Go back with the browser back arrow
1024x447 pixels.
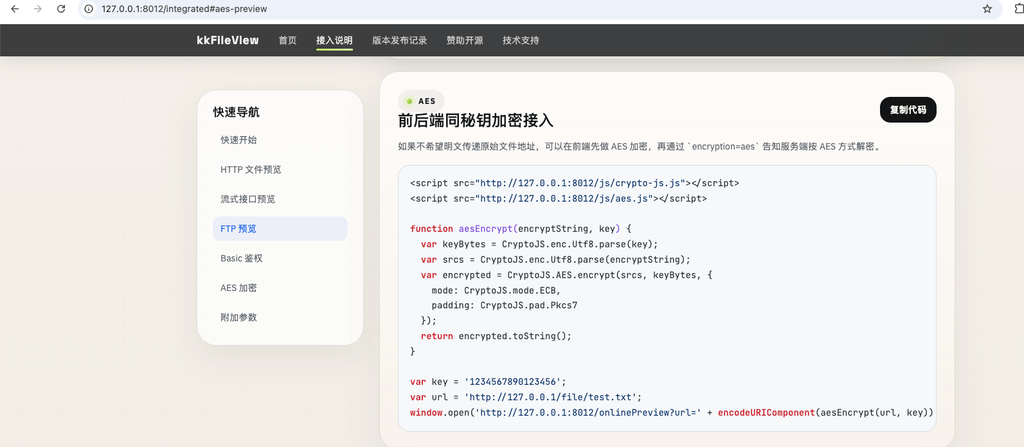[15, 9]
